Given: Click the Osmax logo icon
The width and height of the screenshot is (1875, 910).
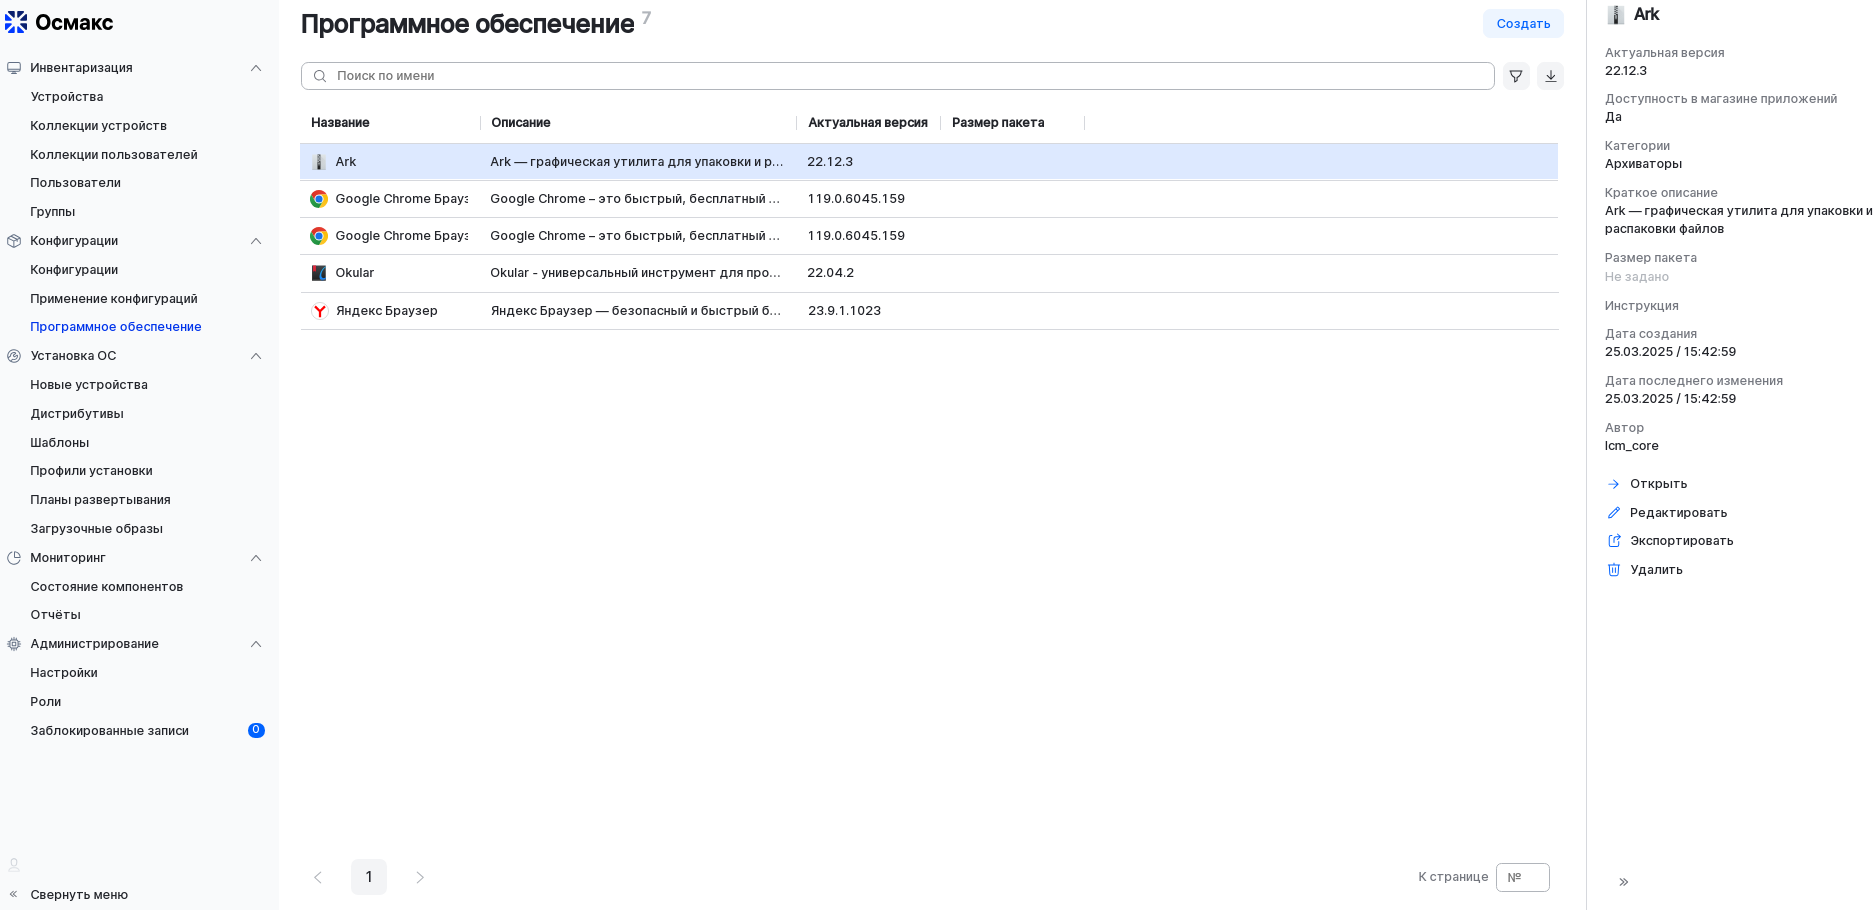Looking at the screenshot, I should pyautogui.click(x=16, y=22).
